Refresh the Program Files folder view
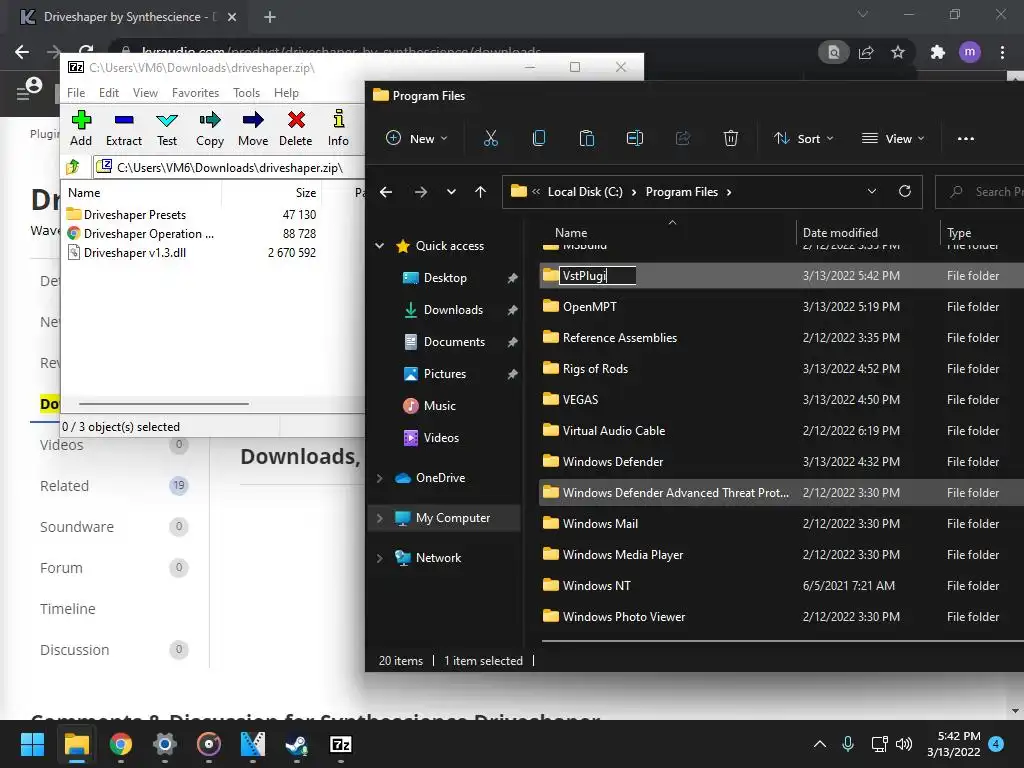This screenshot has width=1024, height=768. 904,191
